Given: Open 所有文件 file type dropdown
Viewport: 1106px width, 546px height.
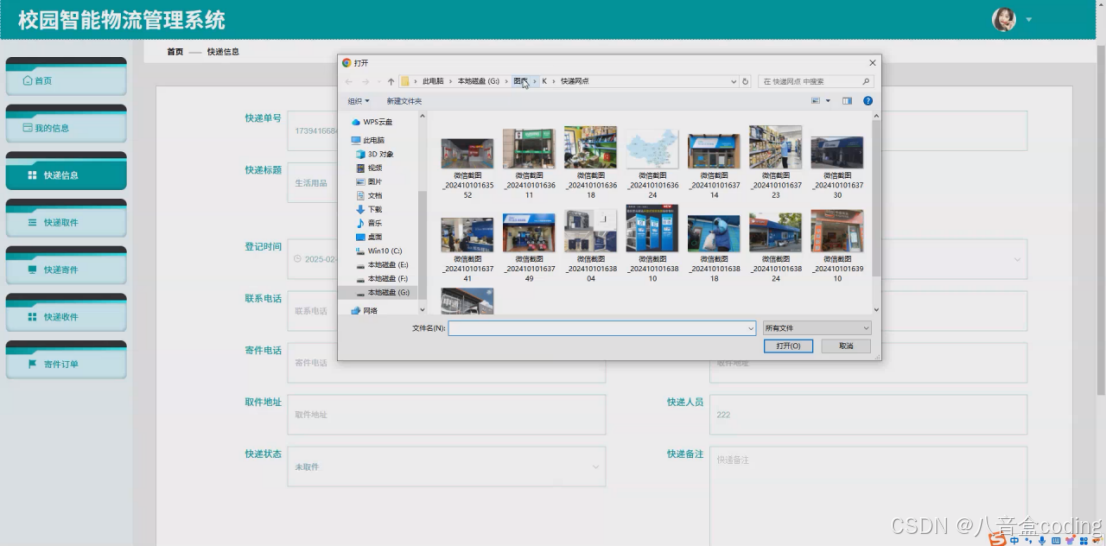Looking at the screenshot, I should [817, 328].
